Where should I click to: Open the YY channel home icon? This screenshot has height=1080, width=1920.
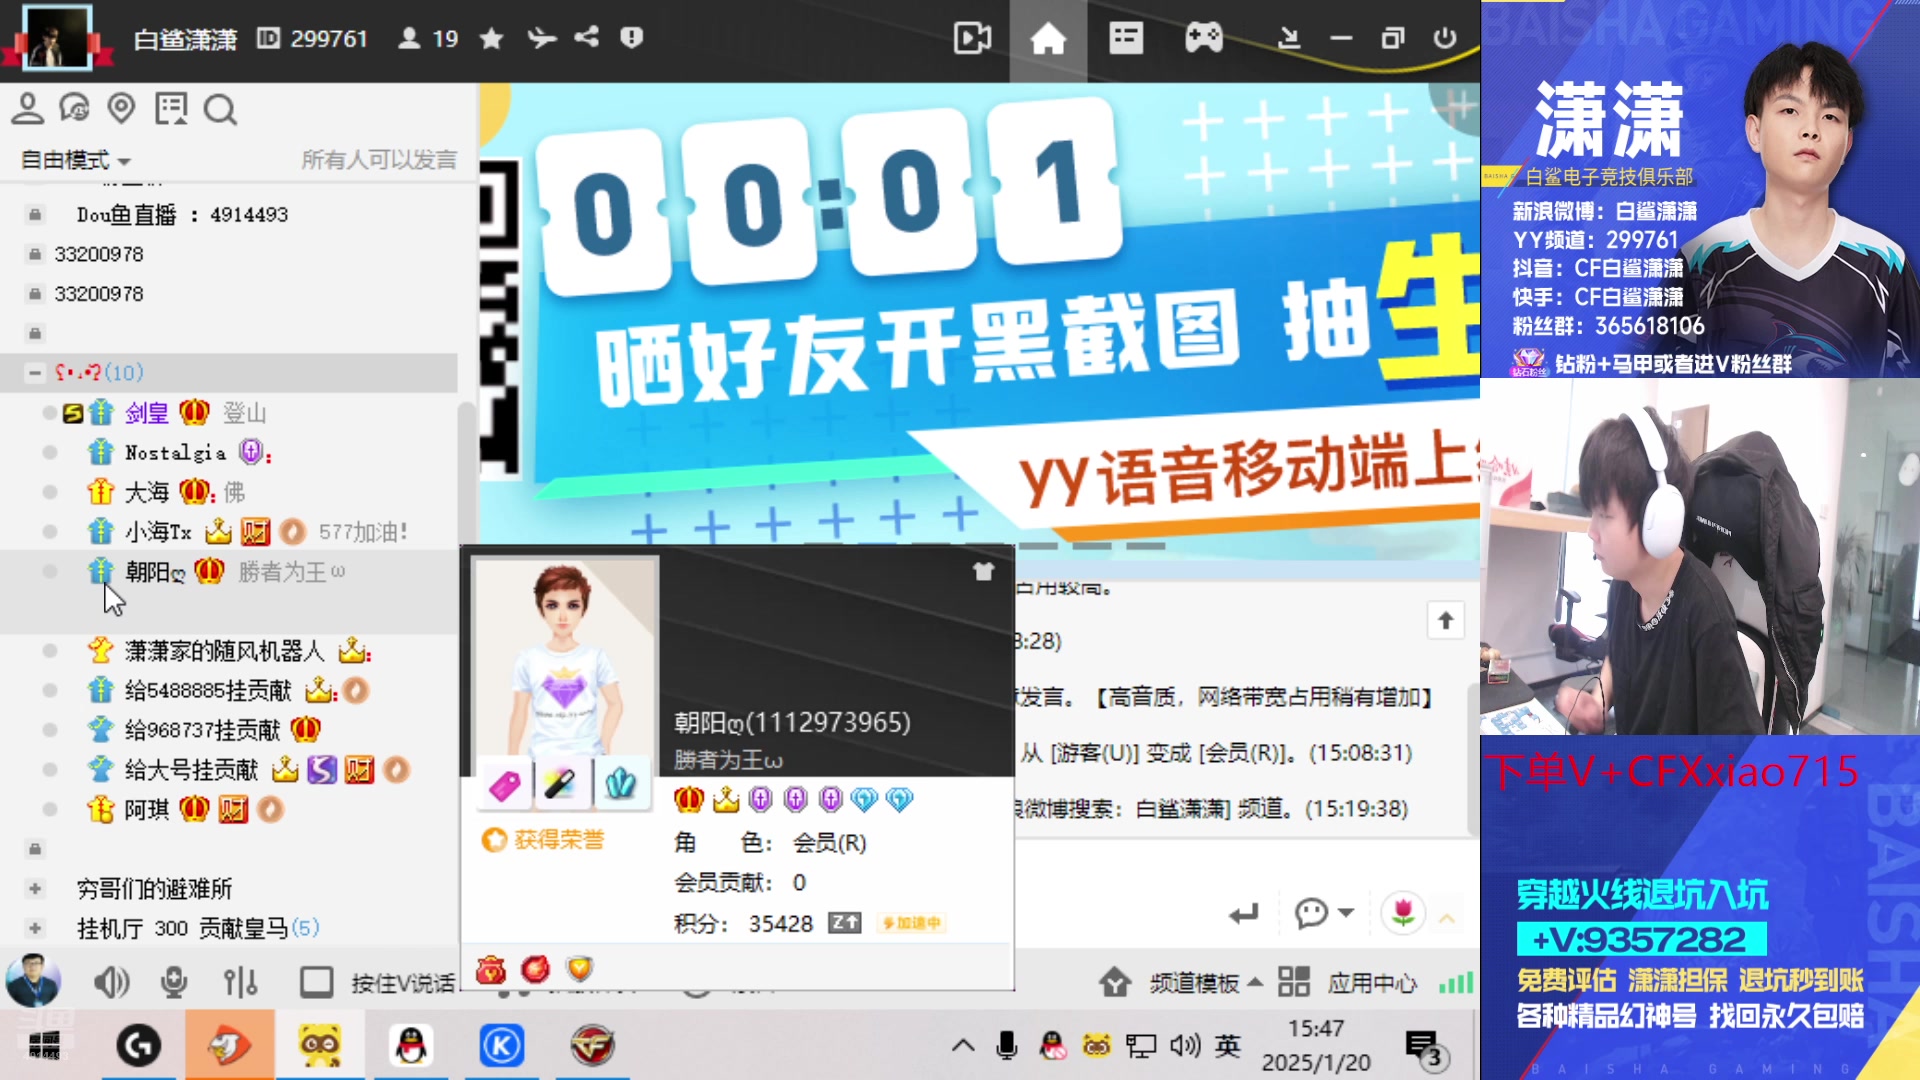point(1048,39)
